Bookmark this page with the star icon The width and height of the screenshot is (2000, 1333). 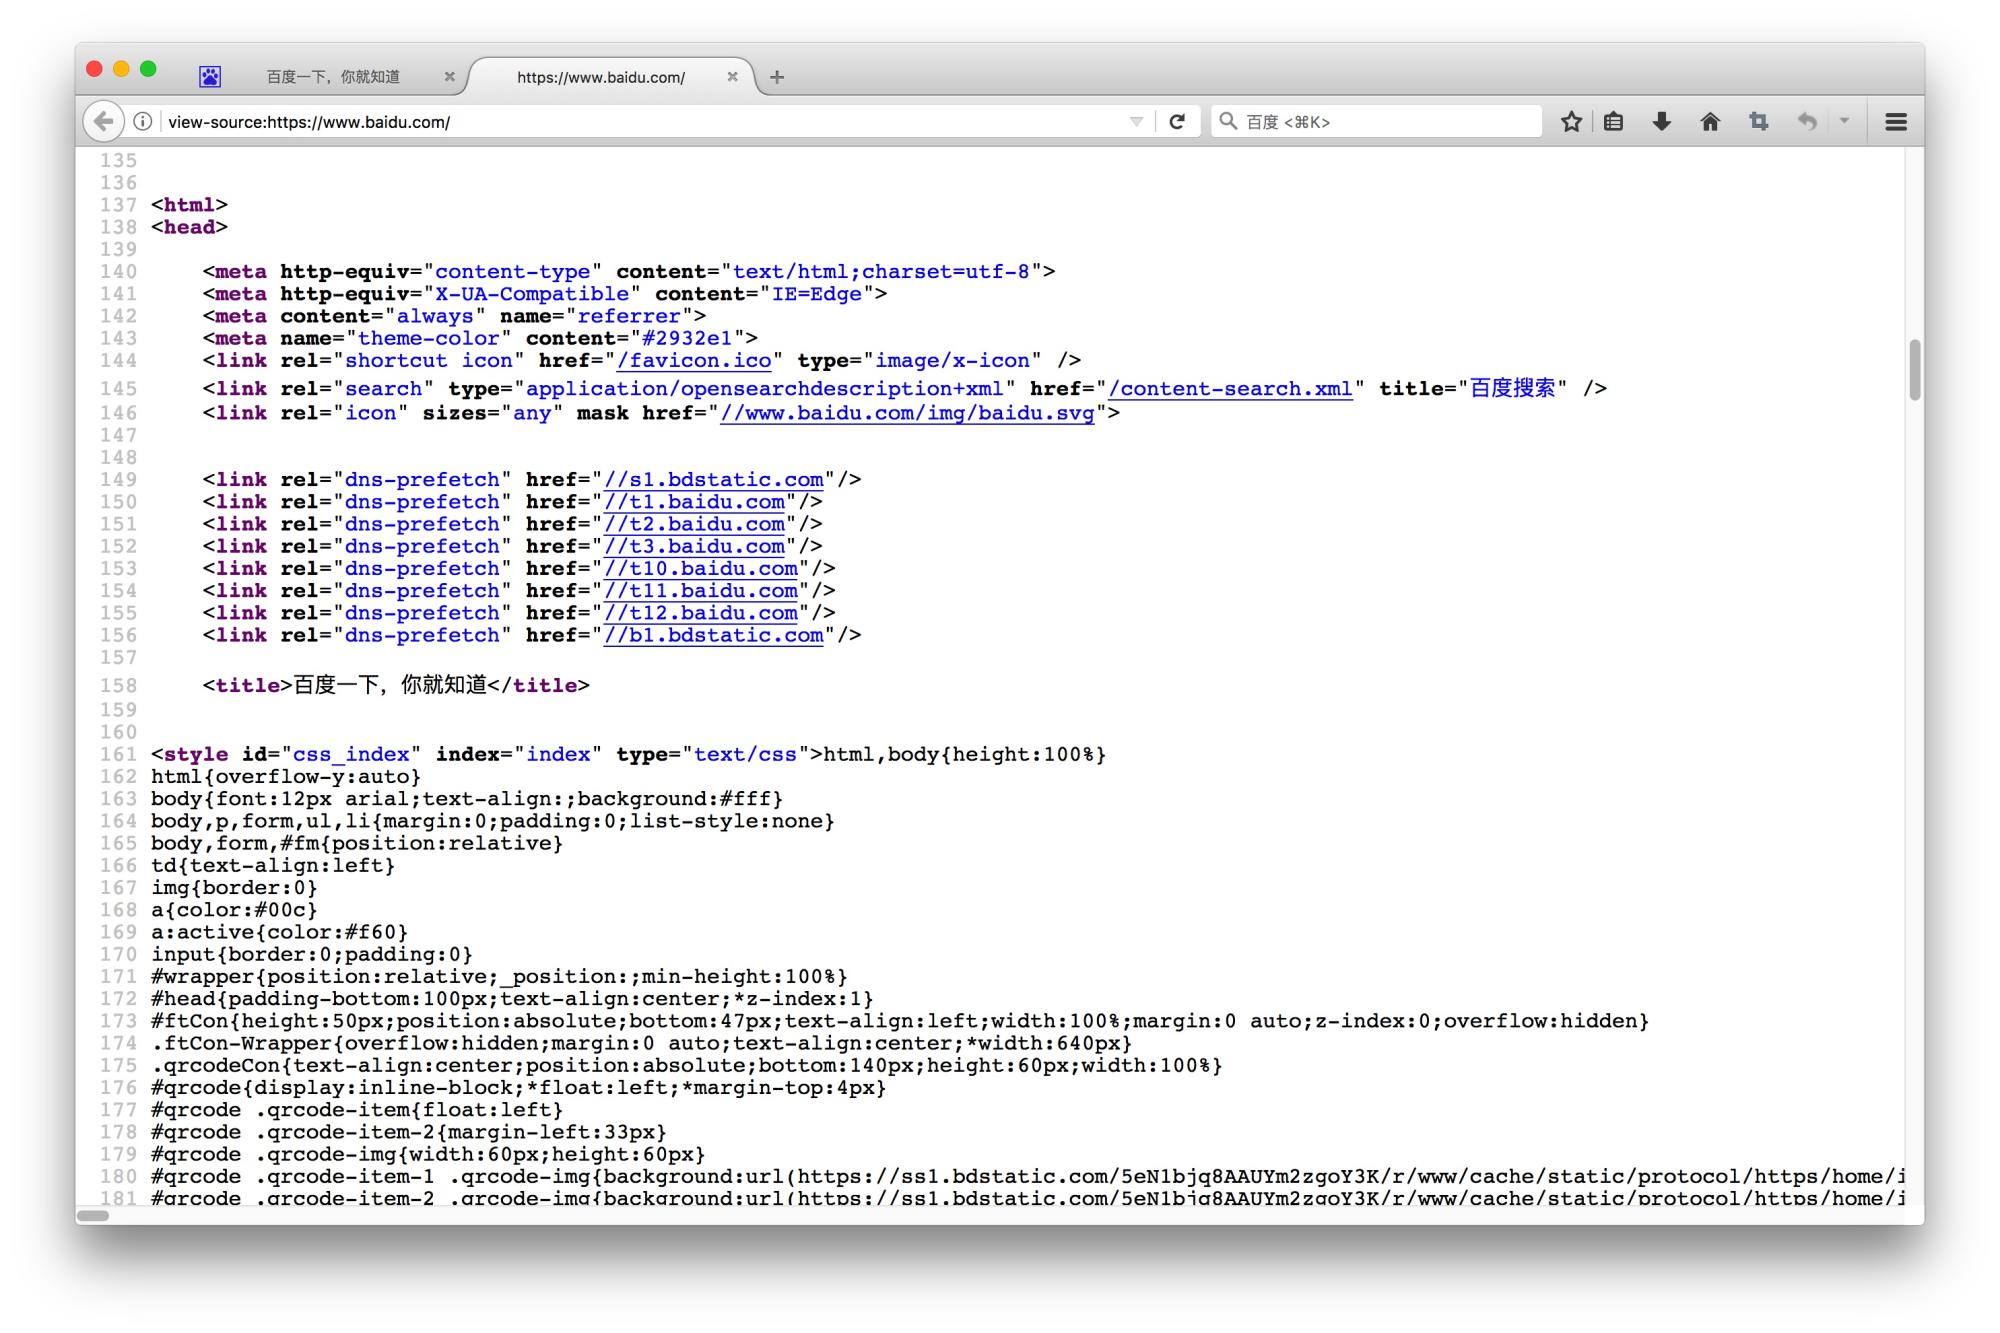(1571, 122)
